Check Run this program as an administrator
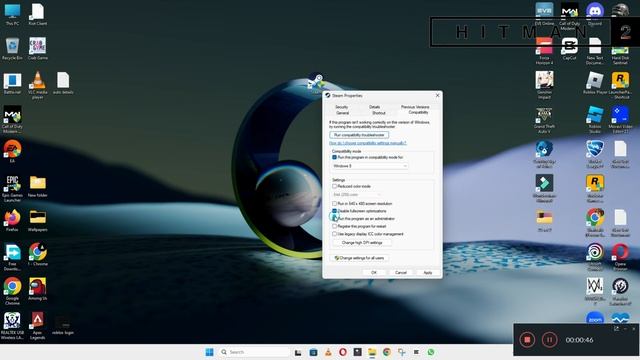The height and width of the screenshot is (360, 640). click(x=334, y=218)
